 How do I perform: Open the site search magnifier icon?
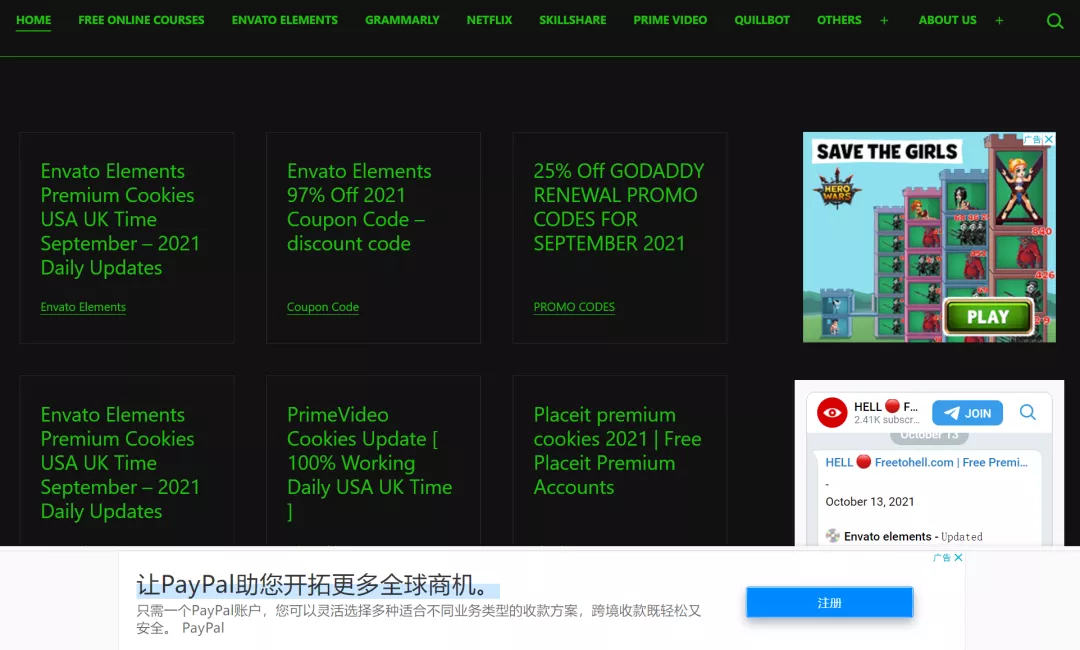coord(1055,21)
